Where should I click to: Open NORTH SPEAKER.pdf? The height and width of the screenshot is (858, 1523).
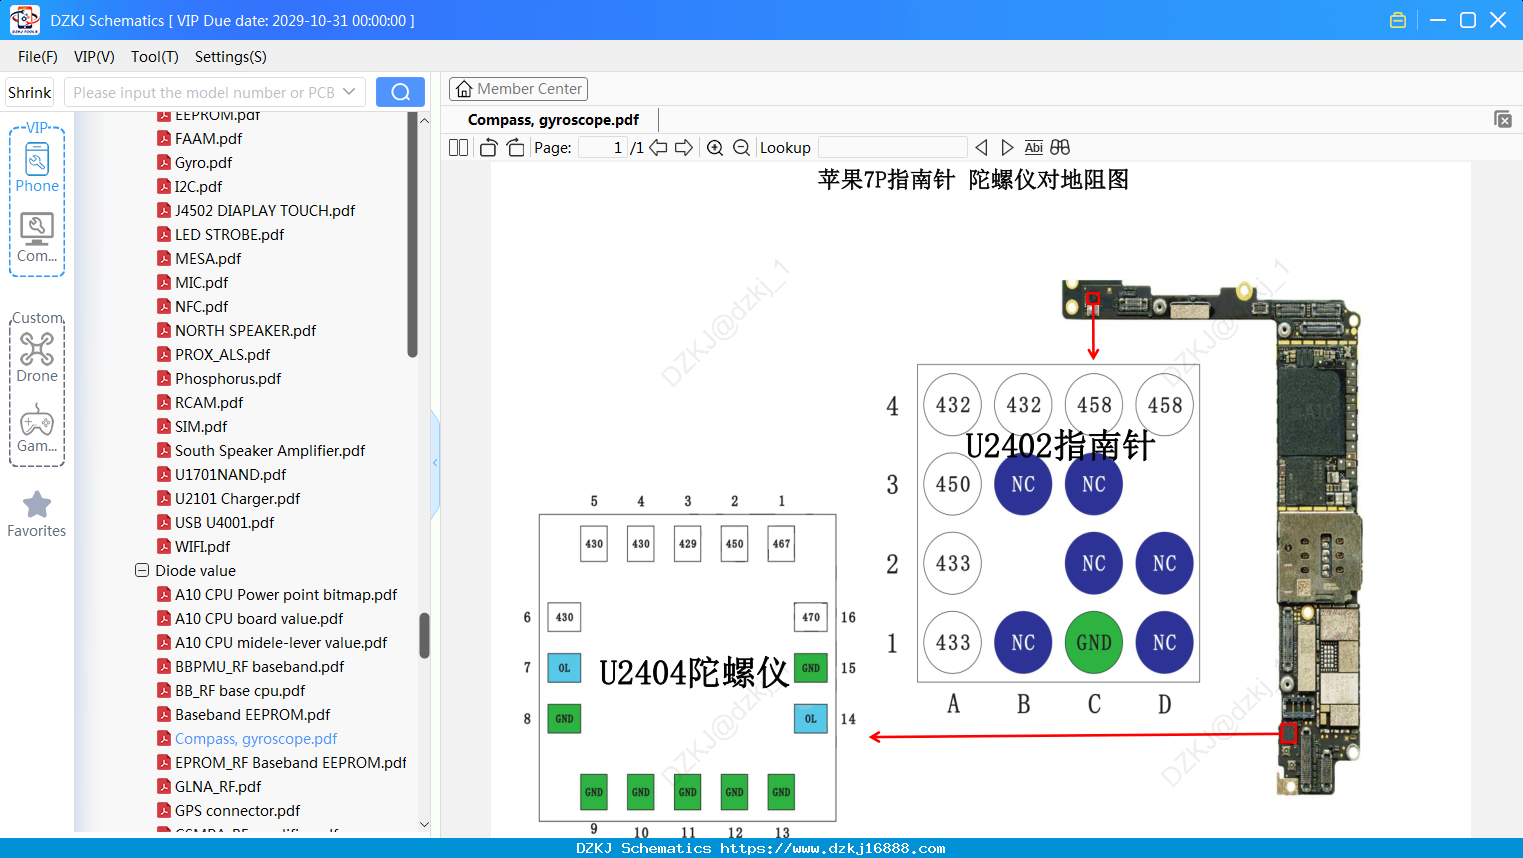(245, 330)
